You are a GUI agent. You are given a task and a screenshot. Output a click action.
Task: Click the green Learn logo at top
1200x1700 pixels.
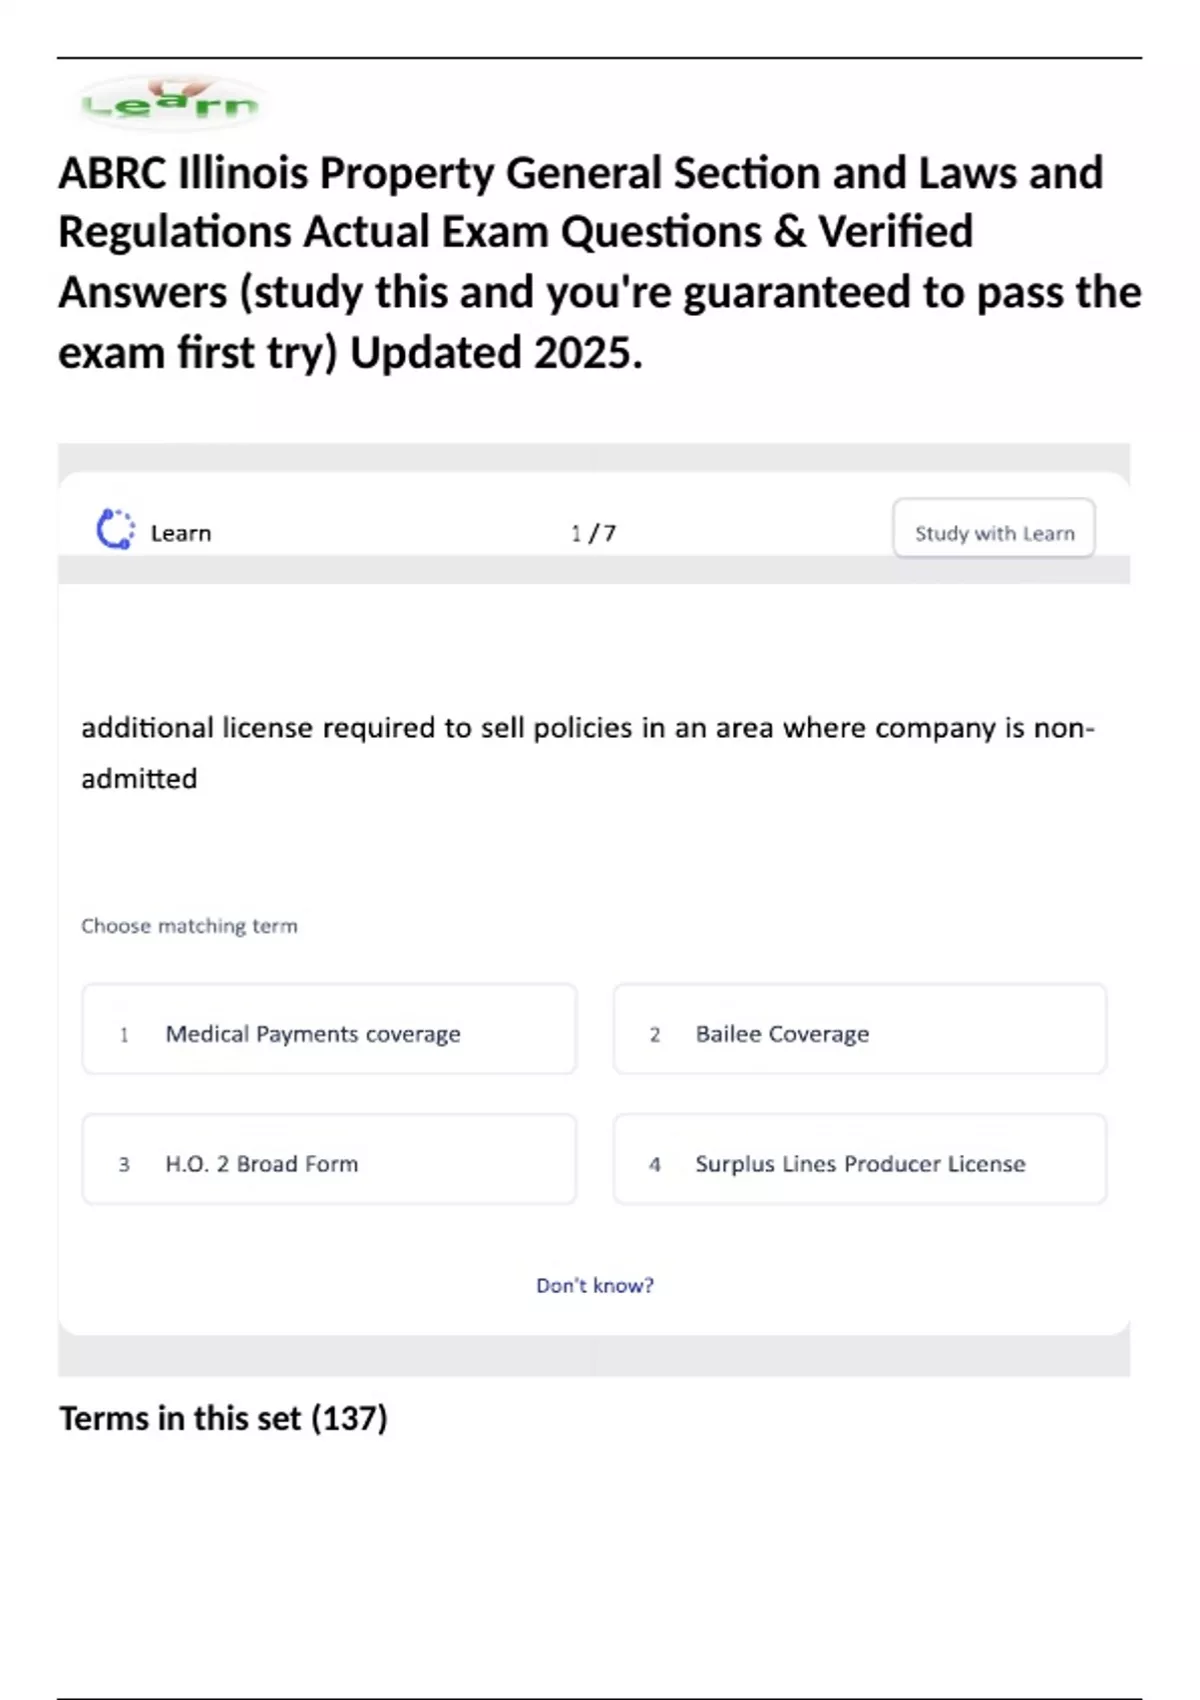click(170, 103)
